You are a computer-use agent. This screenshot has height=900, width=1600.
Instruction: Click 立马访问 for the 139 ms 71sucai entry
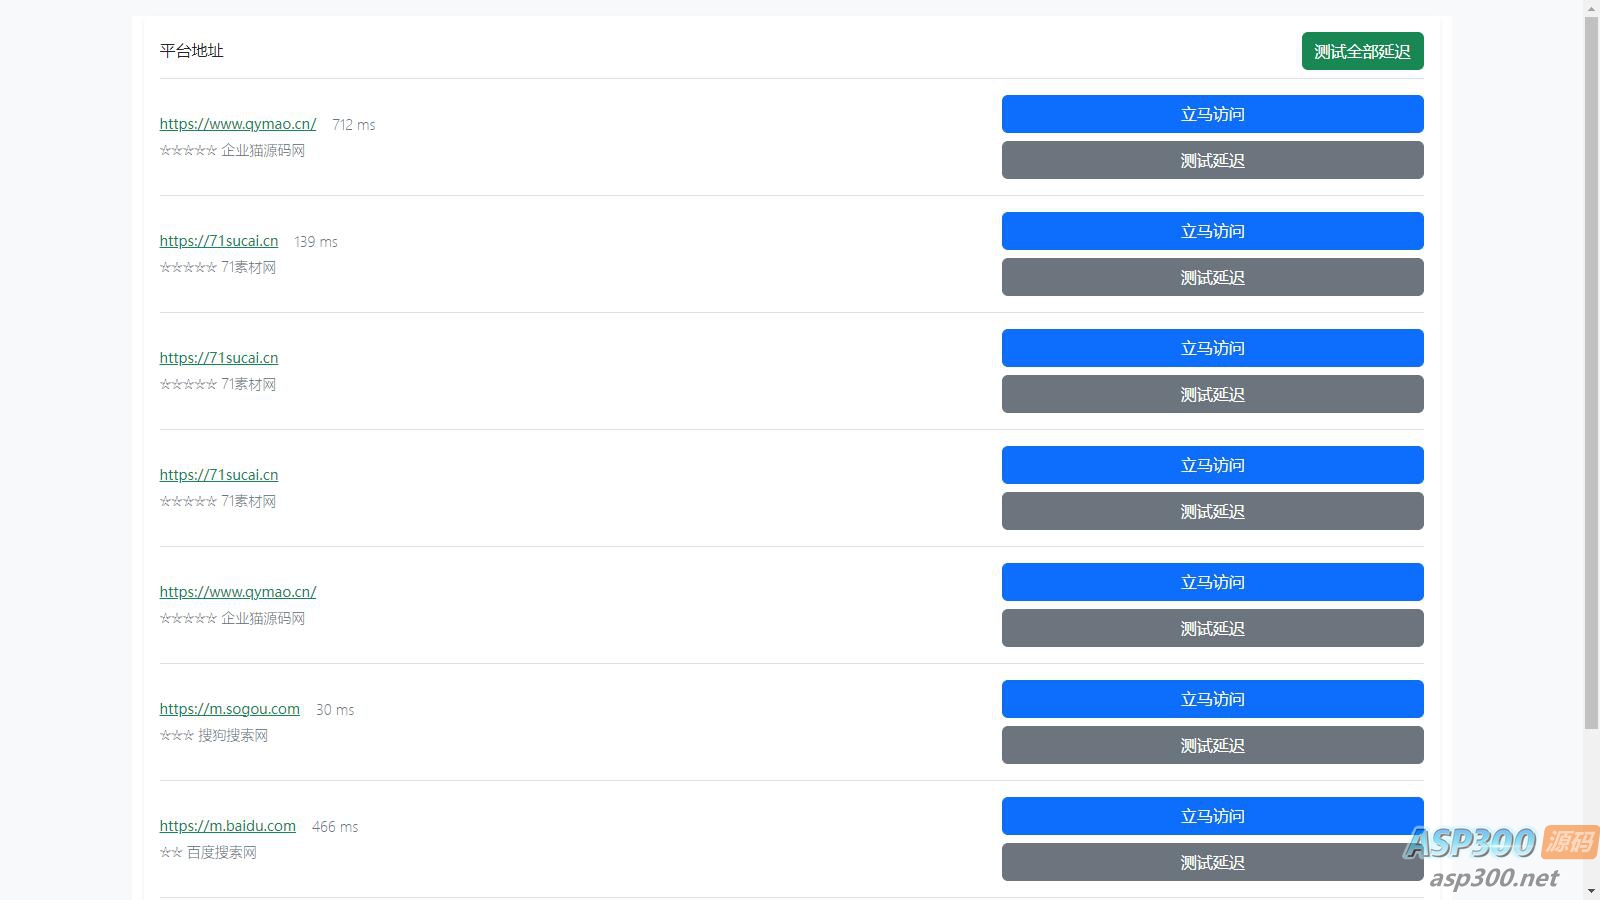click(x=1212, y=231)
